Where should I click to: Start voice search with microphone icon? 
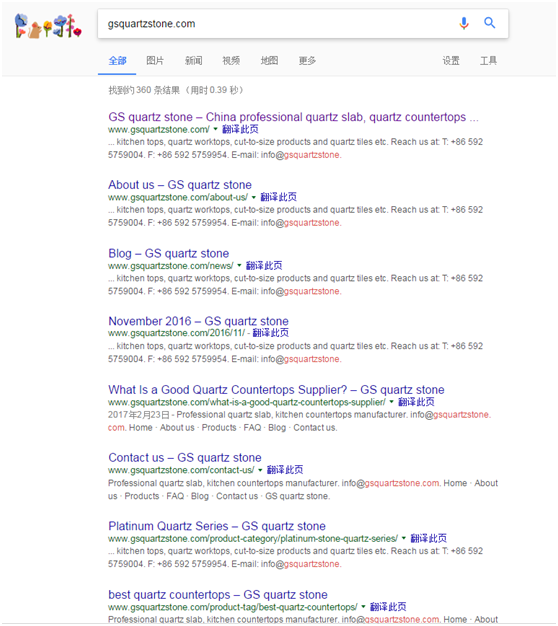[x=464, y=23]
